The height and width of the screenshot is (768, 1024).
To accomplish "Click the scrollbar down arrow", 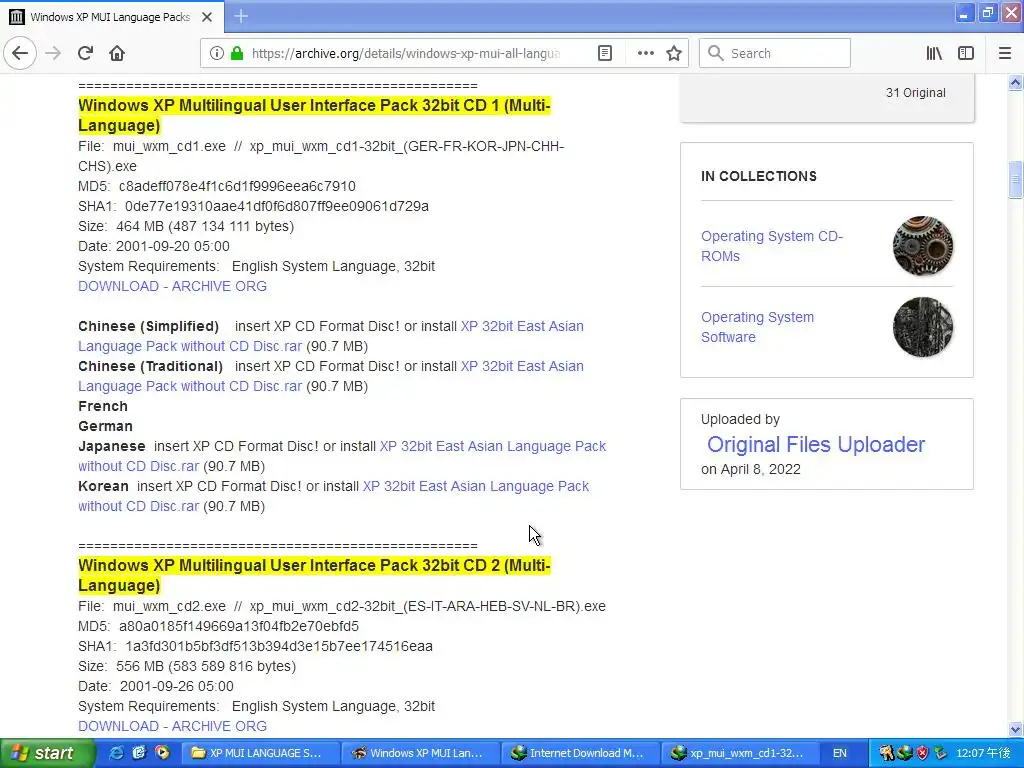I will (x=1015, y=729).
